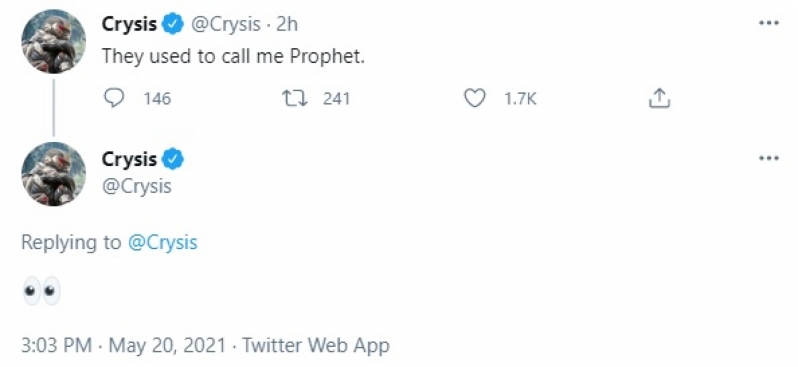
Task: Open the more options menu on the first tweet
Action: click(x=768, y=23)
